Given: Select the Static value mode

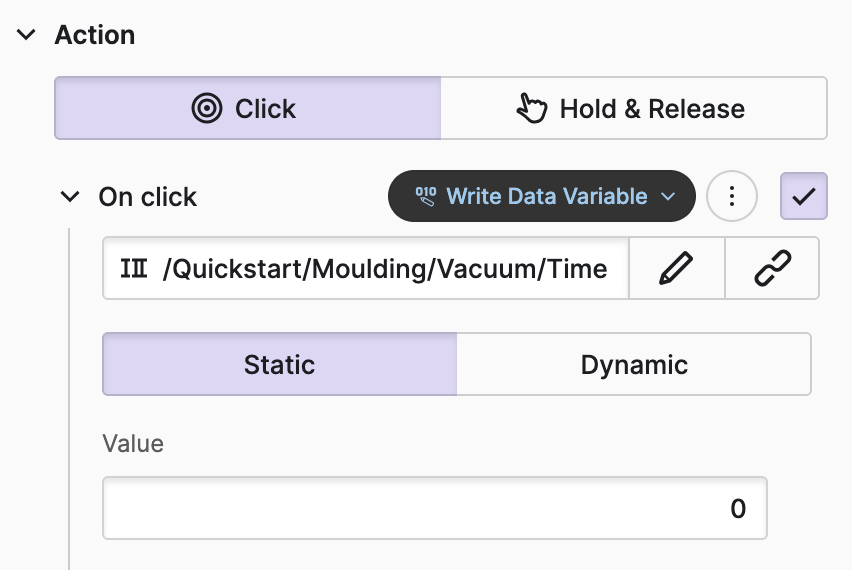Looking at the screenshot, I should 279,364.
